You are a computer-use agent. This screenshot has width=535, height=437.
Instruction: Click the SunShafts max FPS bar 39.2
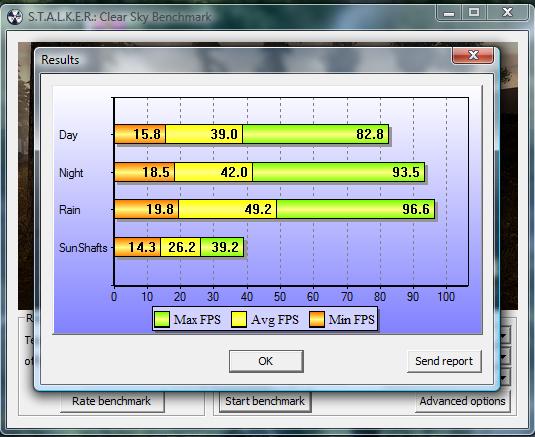222,247
